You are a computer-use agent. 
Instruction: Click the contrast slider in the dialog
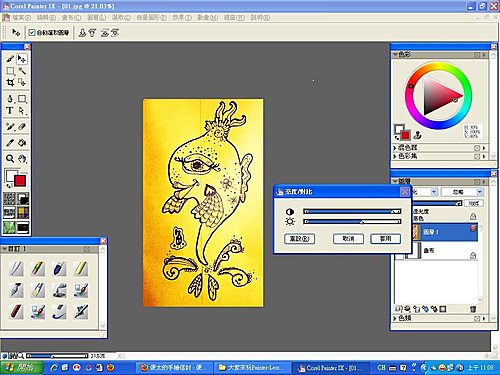pos(352,211)
